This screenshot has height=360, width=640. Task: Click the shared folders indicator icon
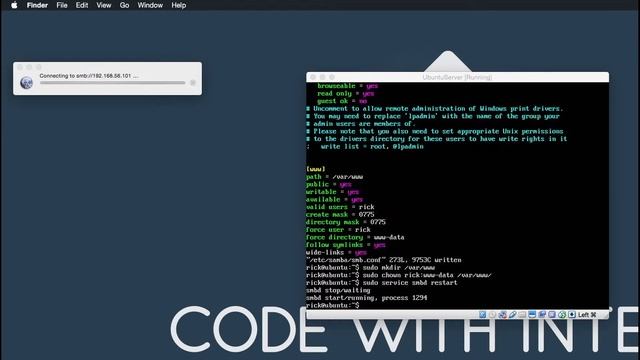[522, 315]
